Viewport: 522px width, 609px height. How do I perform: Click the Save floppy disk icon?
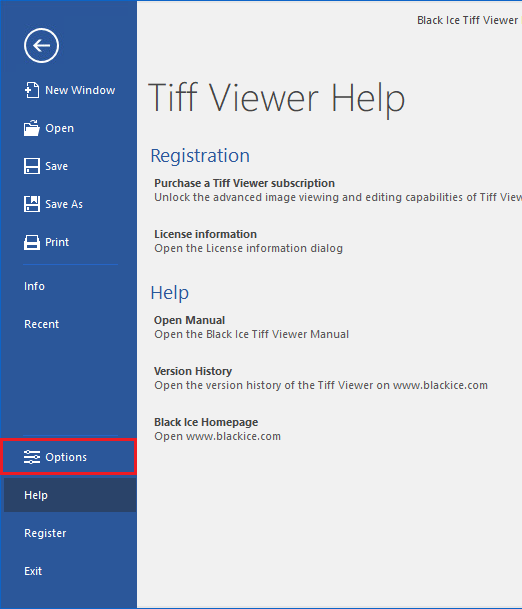click(x=31, y=166)
